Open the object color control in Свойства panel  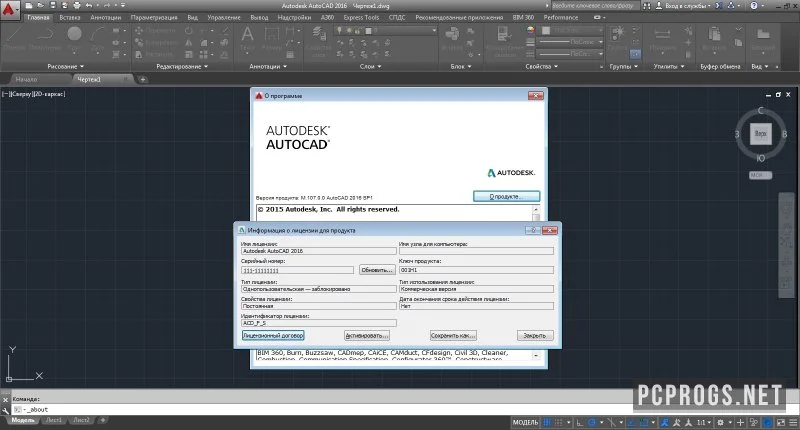pyautogui.click(x=571, y=31)
